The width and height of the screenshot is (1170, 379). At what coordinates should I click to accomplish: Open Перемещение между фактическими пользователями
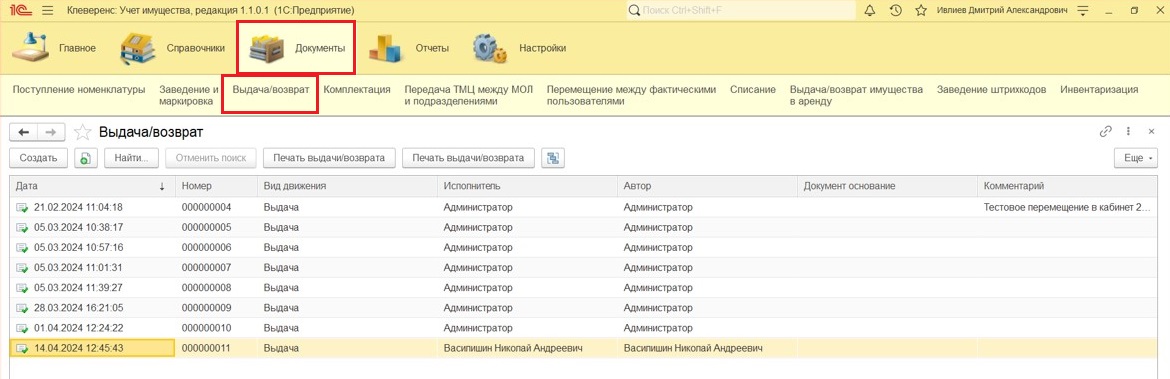[x=631, y=95]
